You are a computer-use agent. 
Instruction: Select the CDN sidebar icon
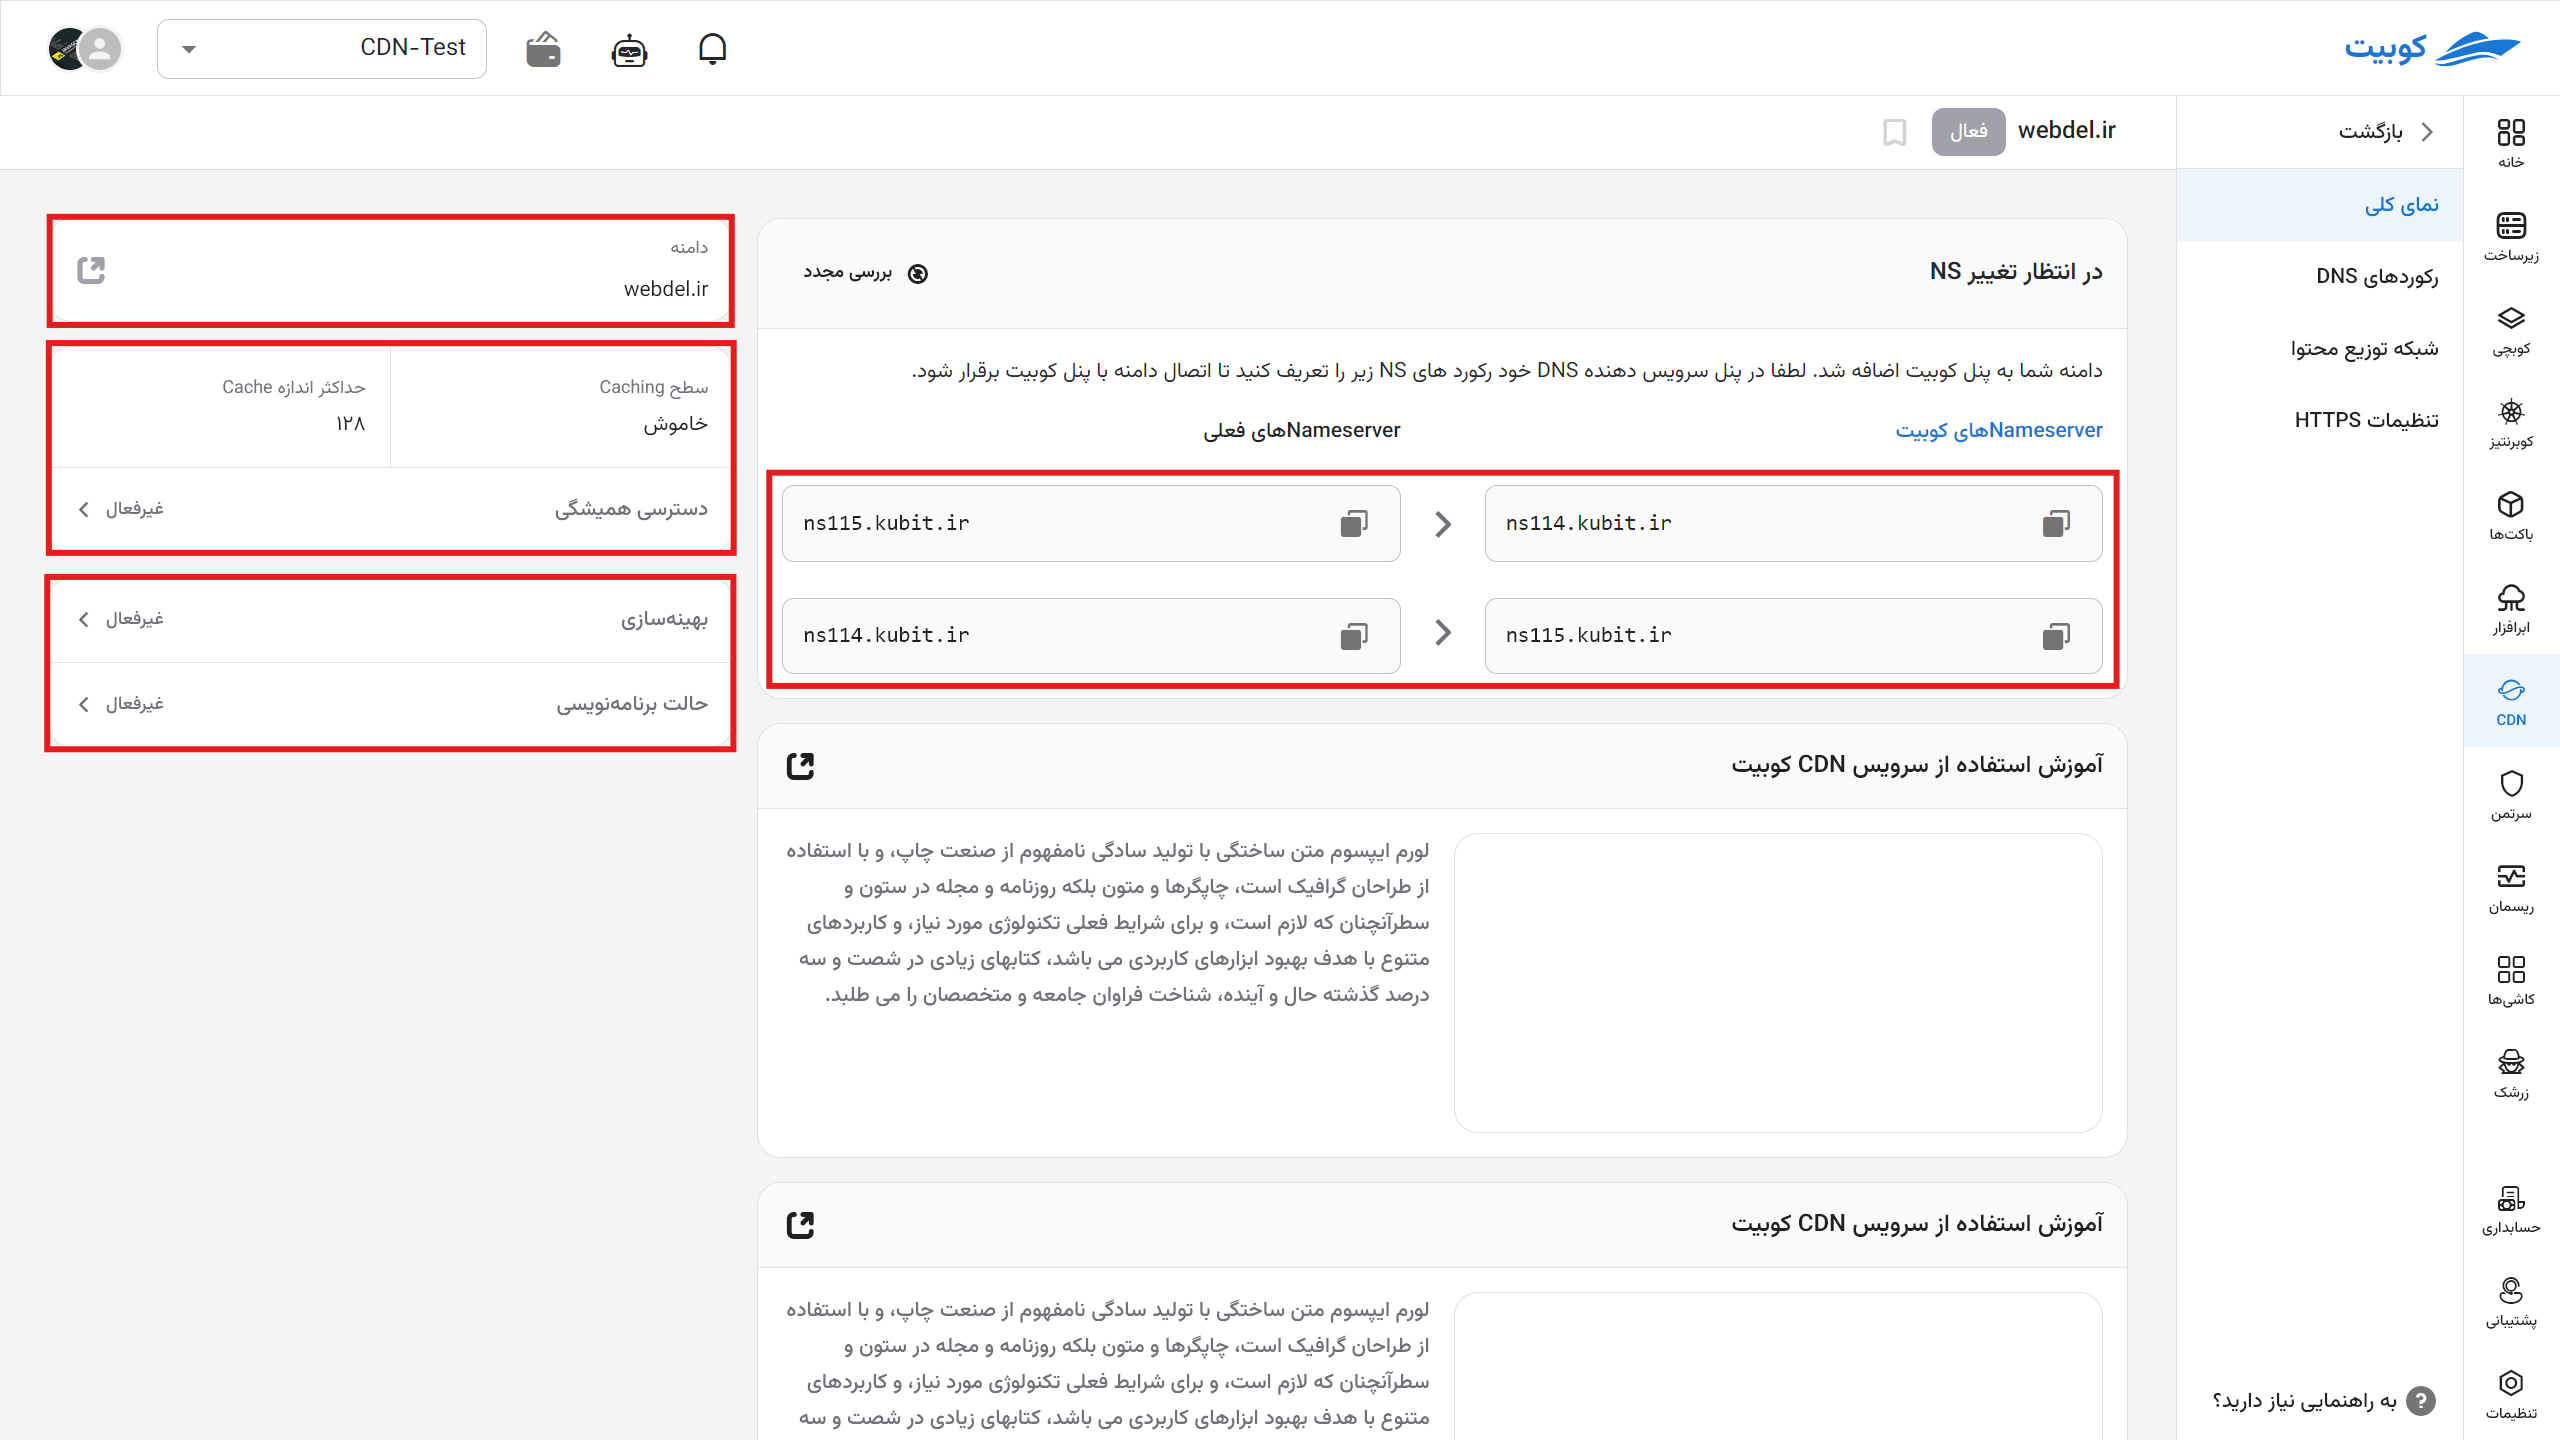pos(2511,701)
